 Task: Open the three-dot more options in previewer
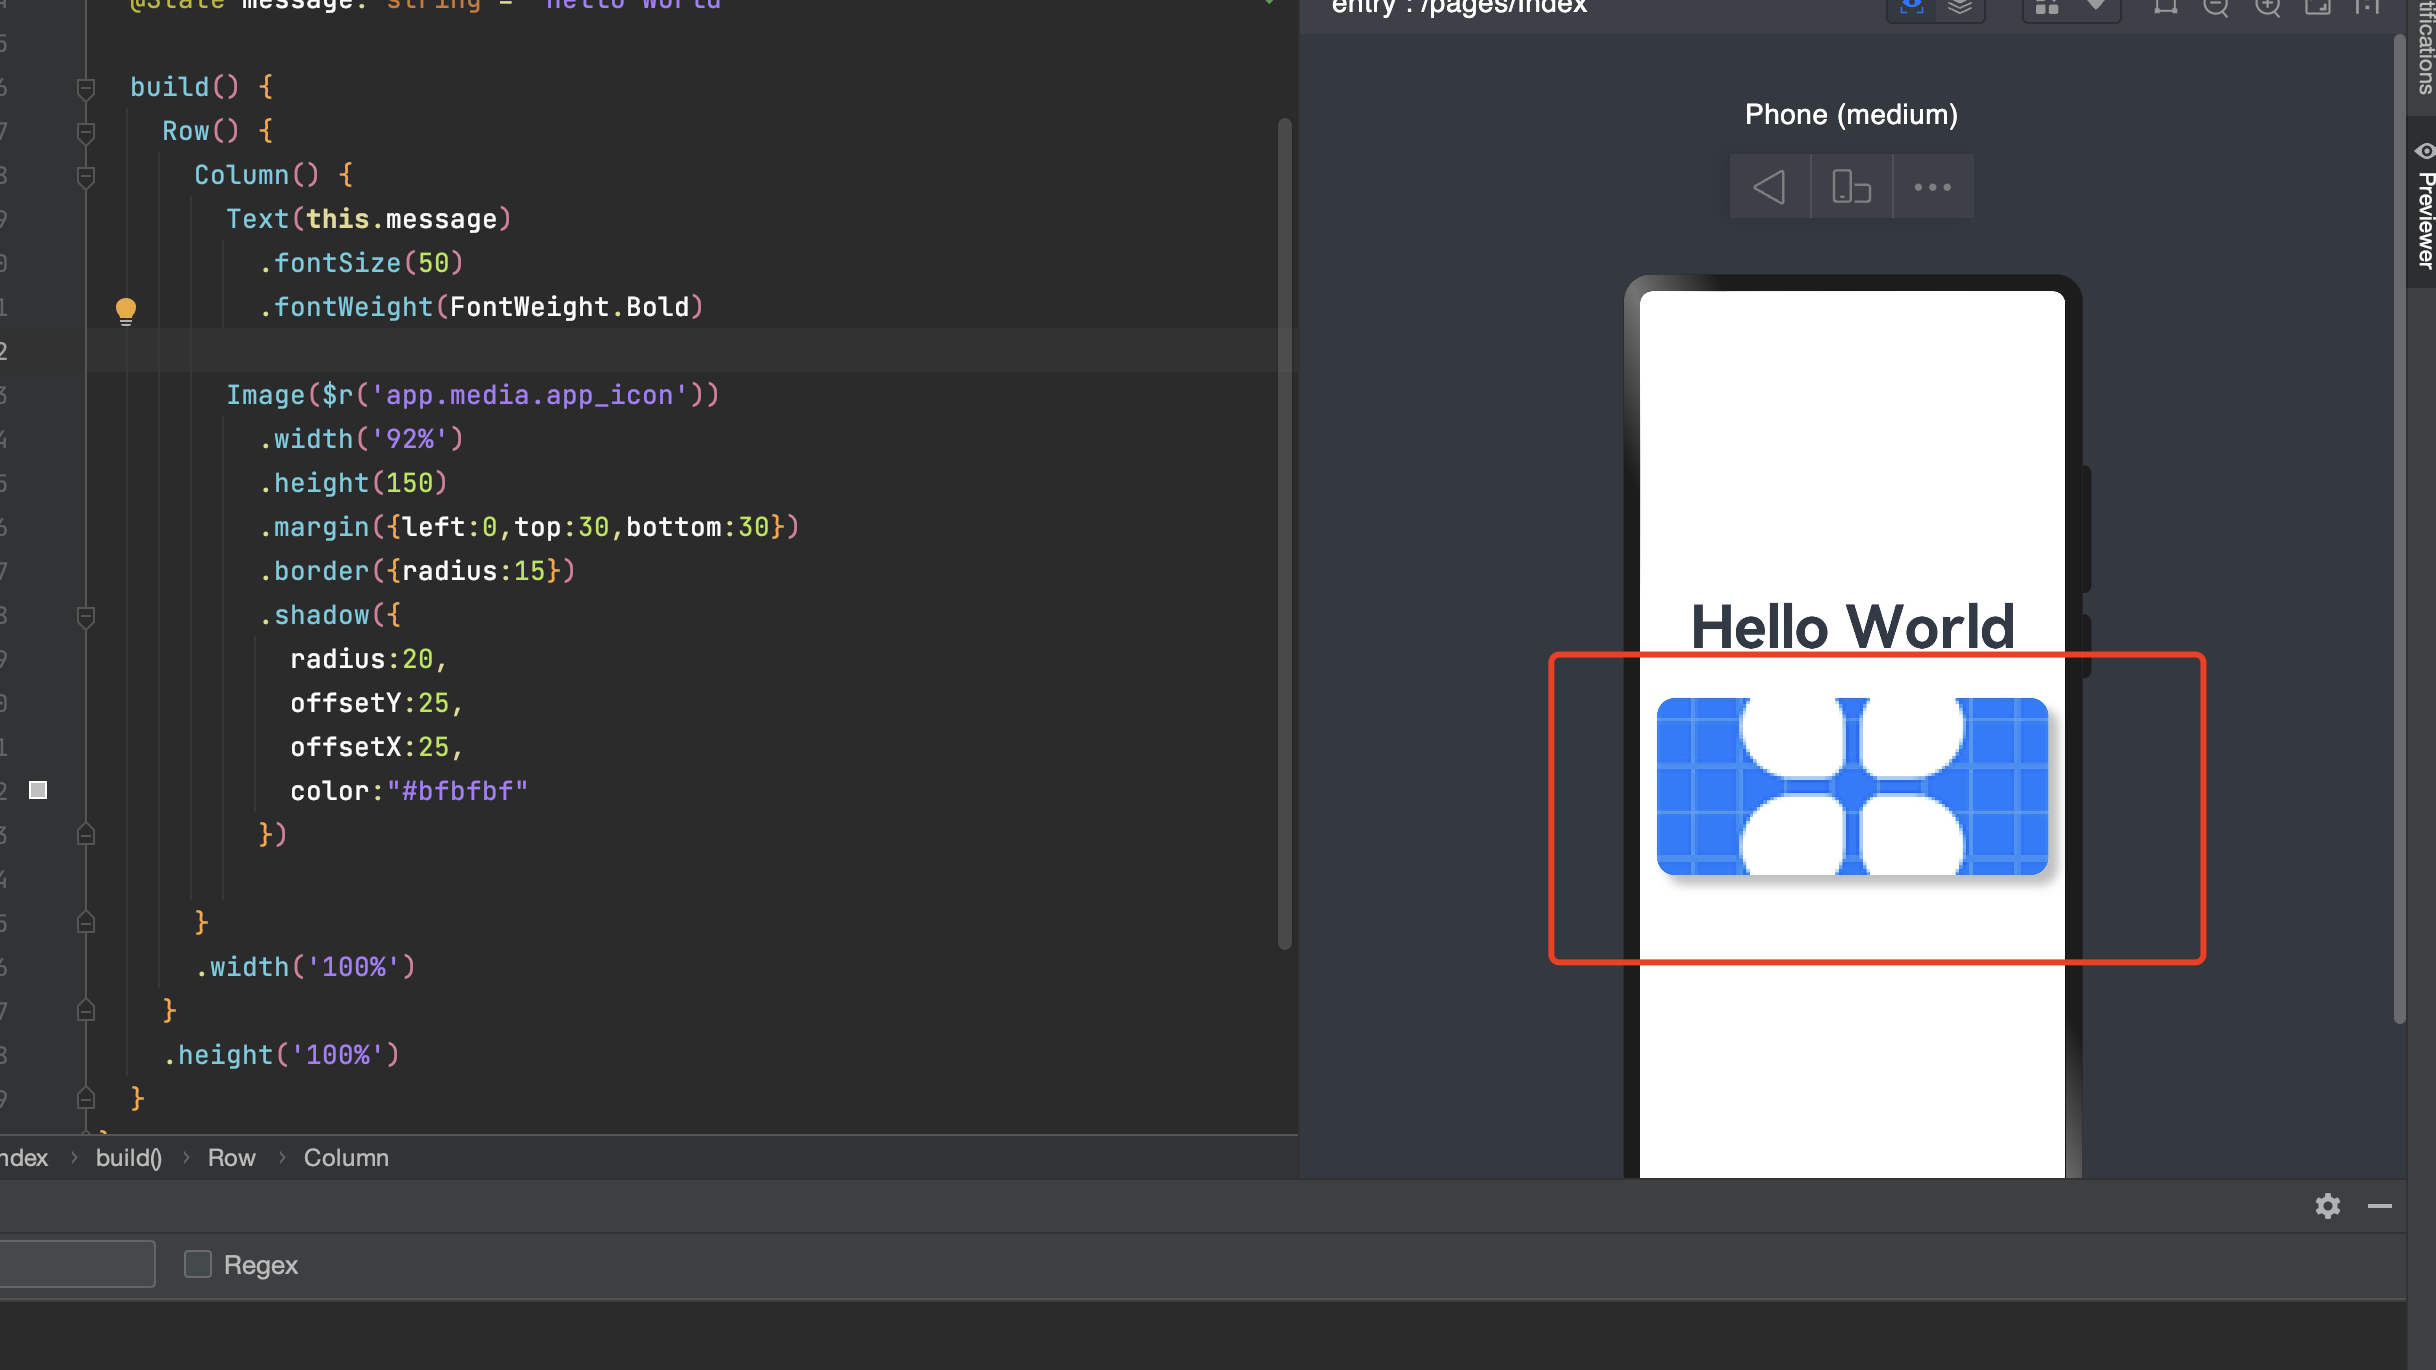[1932, 187]
